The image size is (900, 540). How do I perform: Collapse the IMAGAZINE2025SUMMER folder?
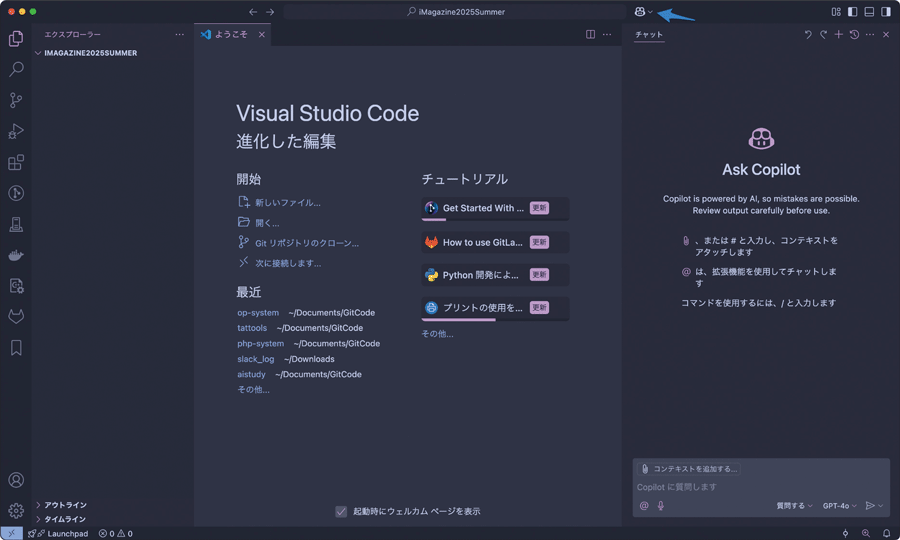click(x=86, y=53)
